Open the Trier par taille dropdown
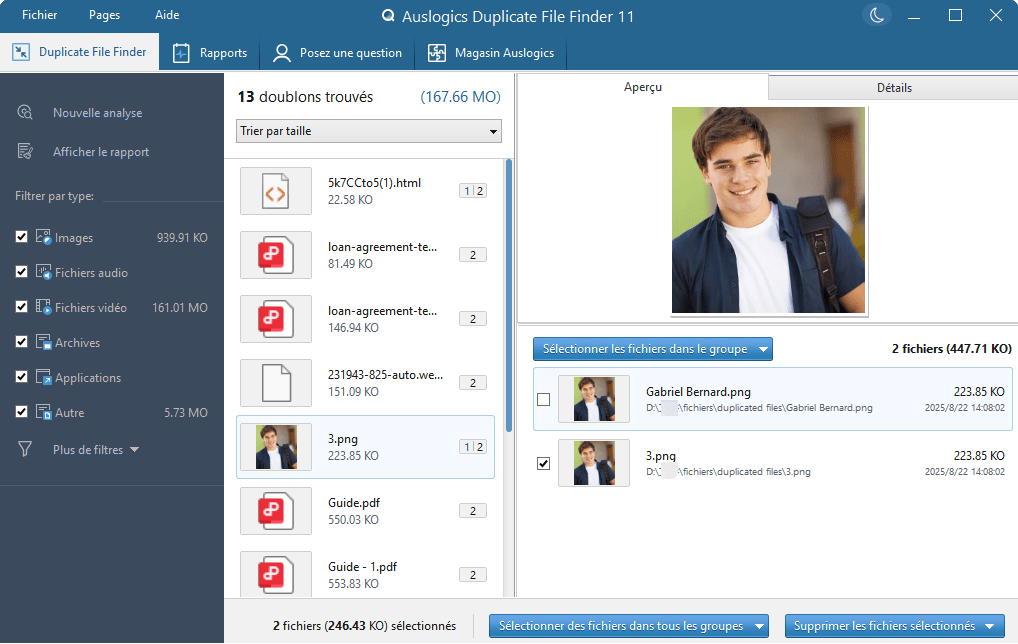The height and width of the screenshot is (644, 1018). [x=368, y=131]
